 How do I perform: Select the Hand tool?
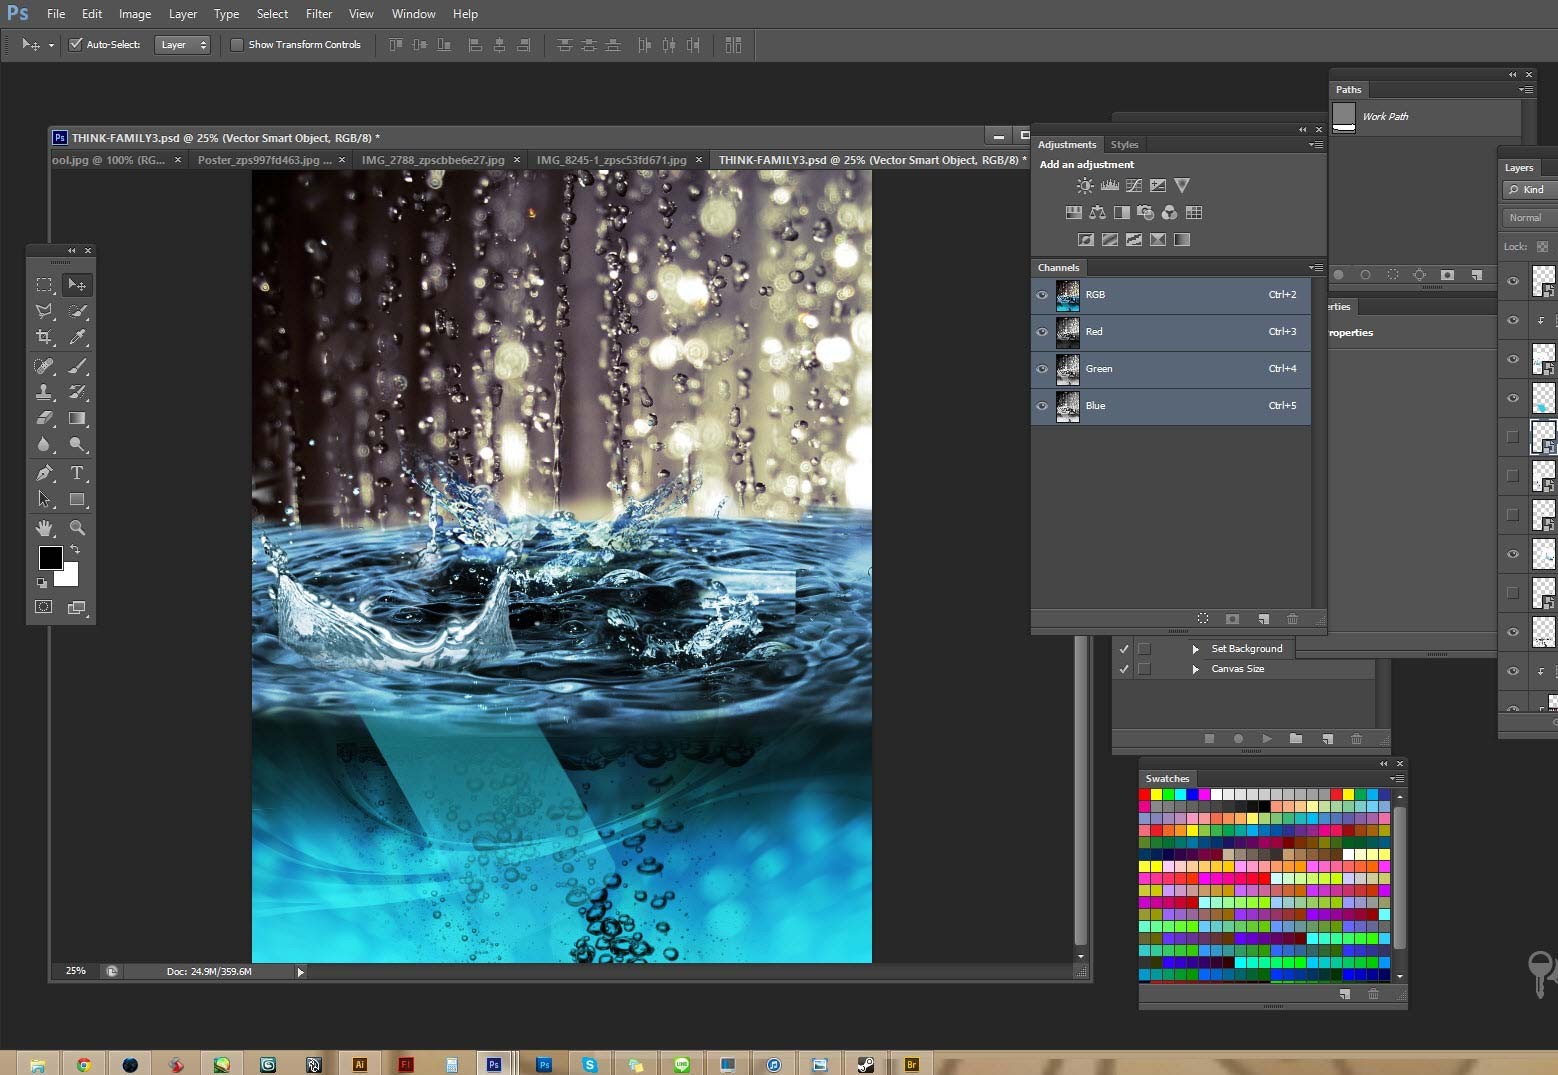pos(44,528)
